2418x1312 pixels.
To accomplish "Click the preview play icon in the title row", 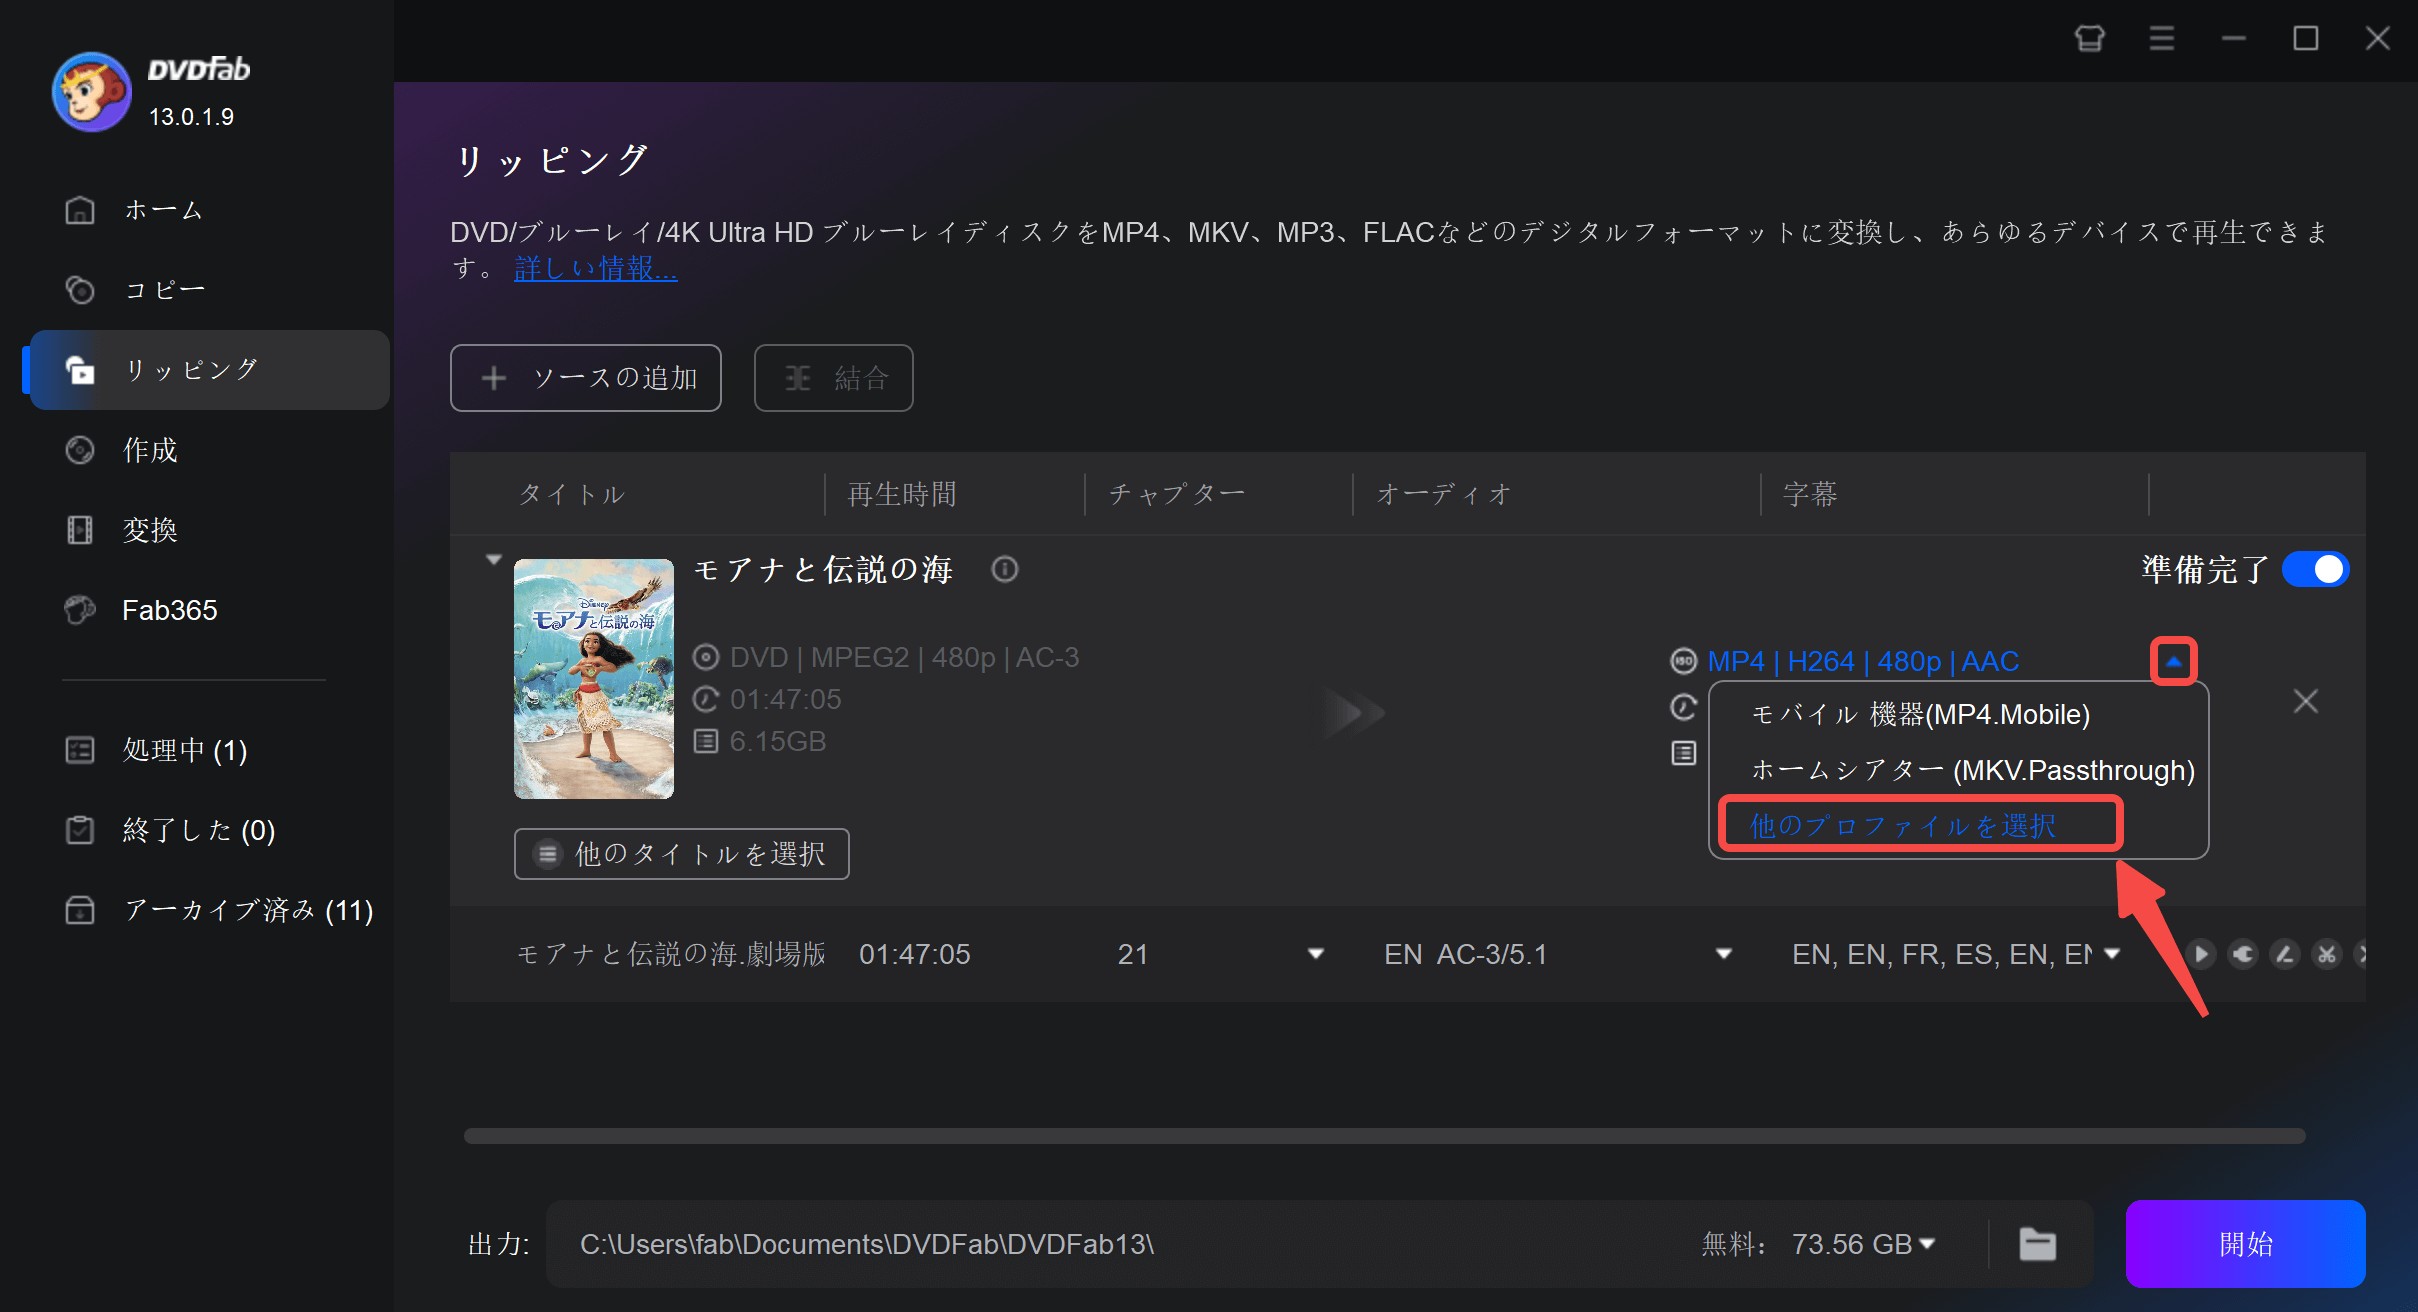I will (2200, 954).
